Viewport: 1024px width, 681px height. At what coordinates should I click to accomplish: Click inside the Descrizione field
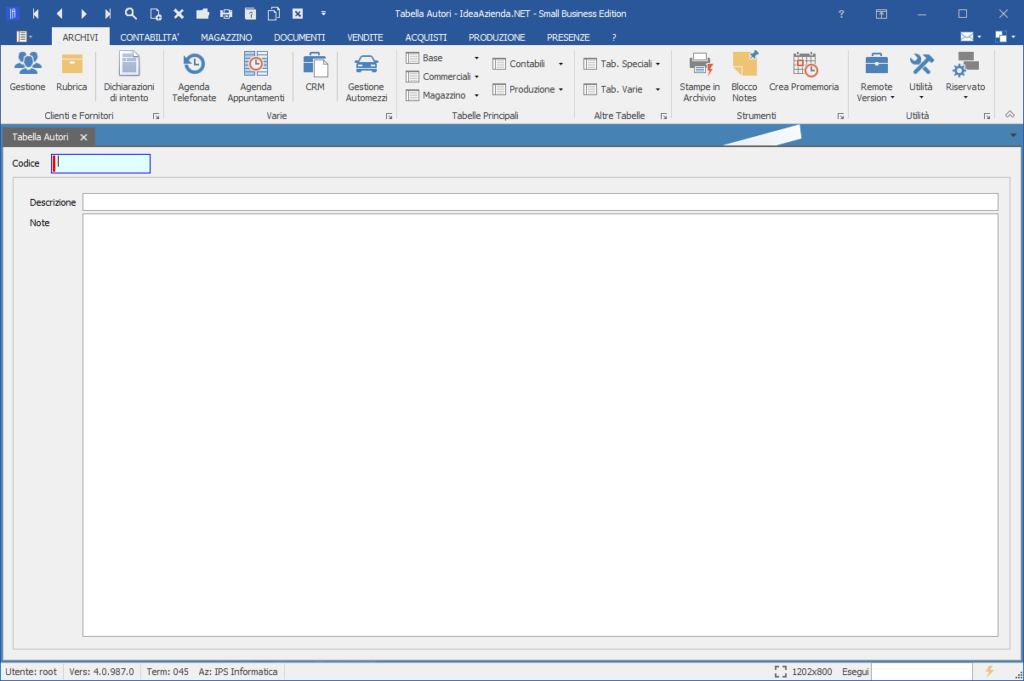coord(540,202)
